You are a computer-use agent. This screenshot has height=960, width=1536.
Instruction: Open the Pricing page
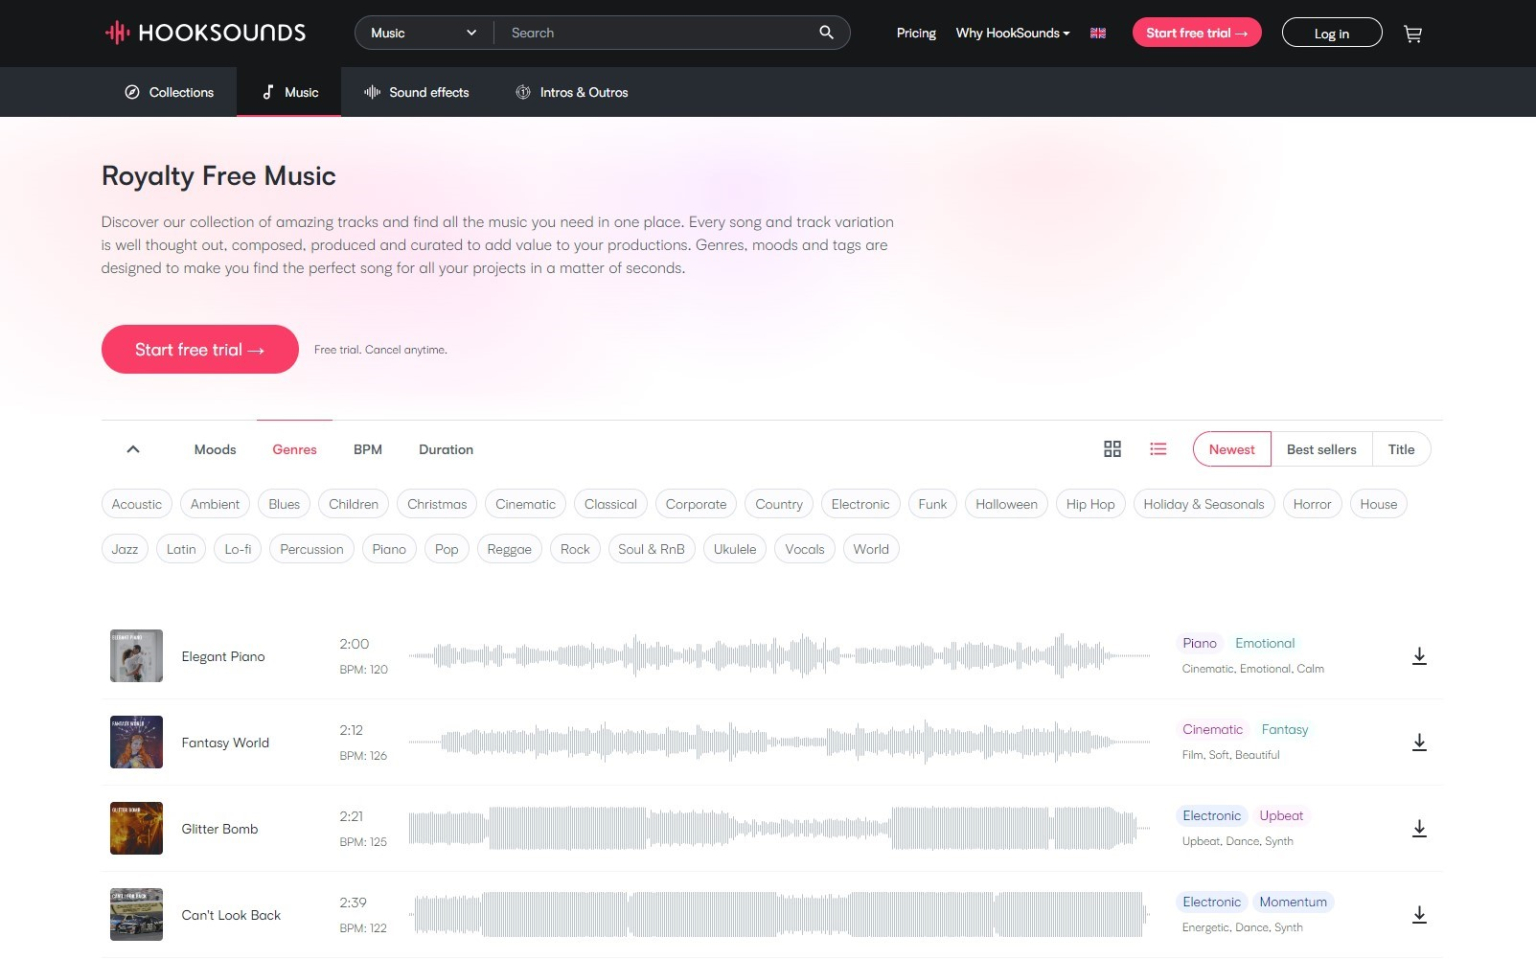pyautogui.click(x=915, y=33)
